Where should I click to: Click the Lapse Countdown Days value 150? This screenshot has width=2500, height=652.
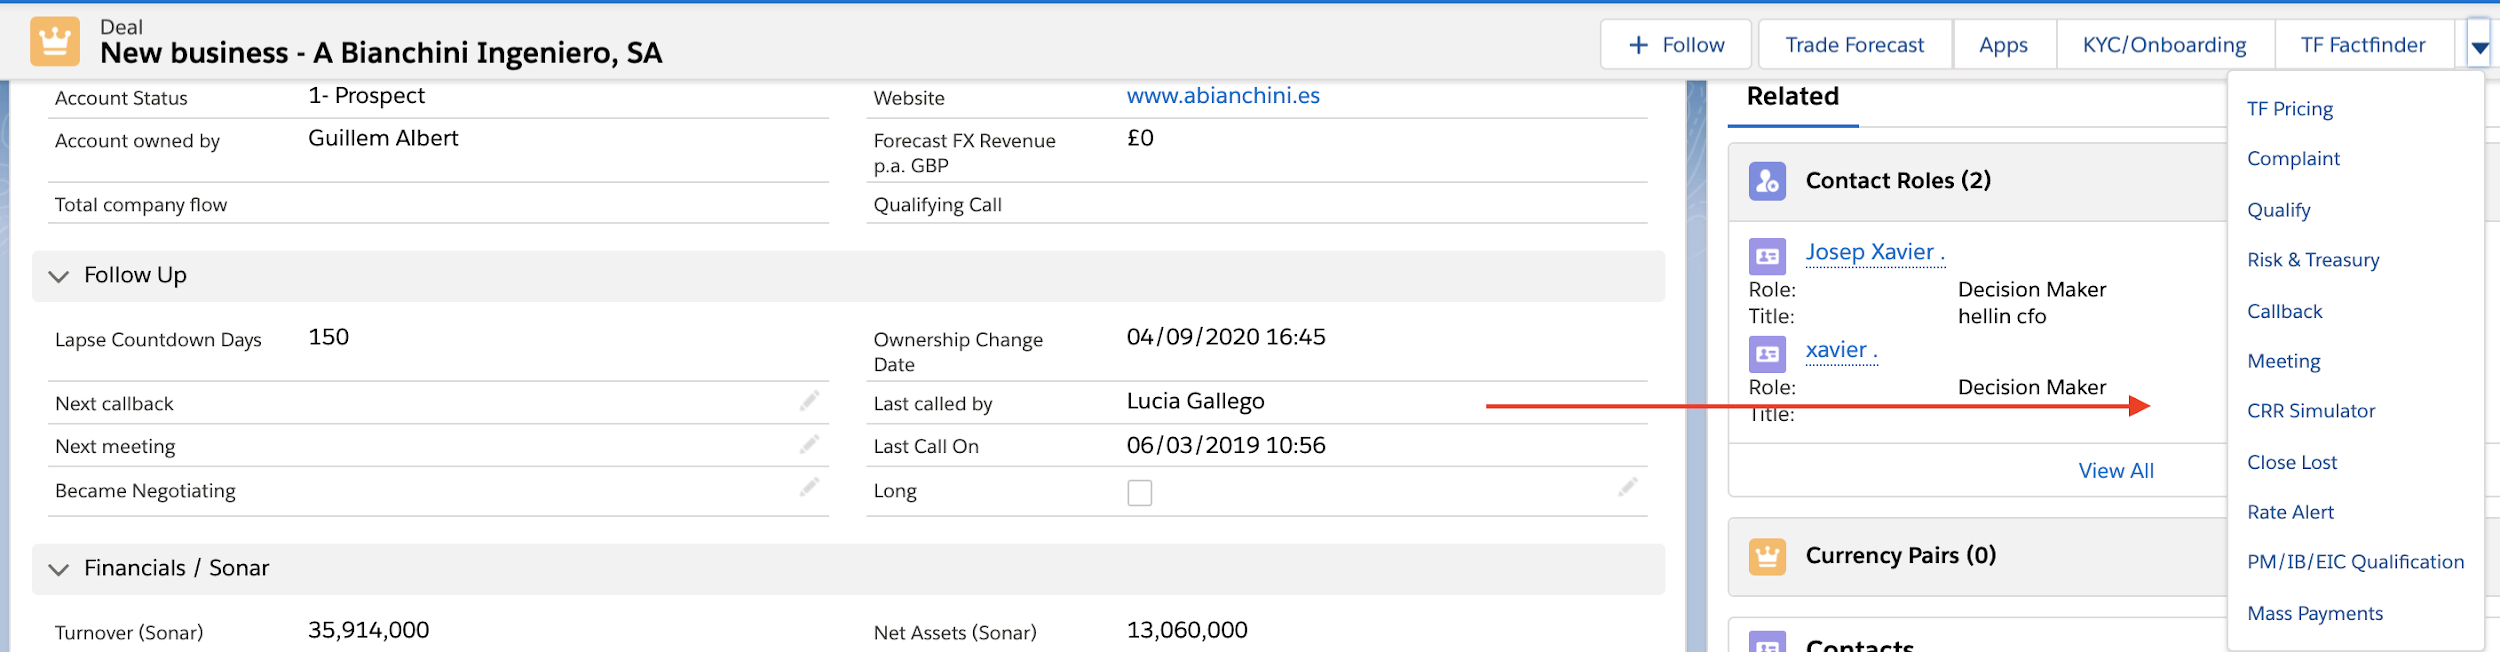point(328,337)
